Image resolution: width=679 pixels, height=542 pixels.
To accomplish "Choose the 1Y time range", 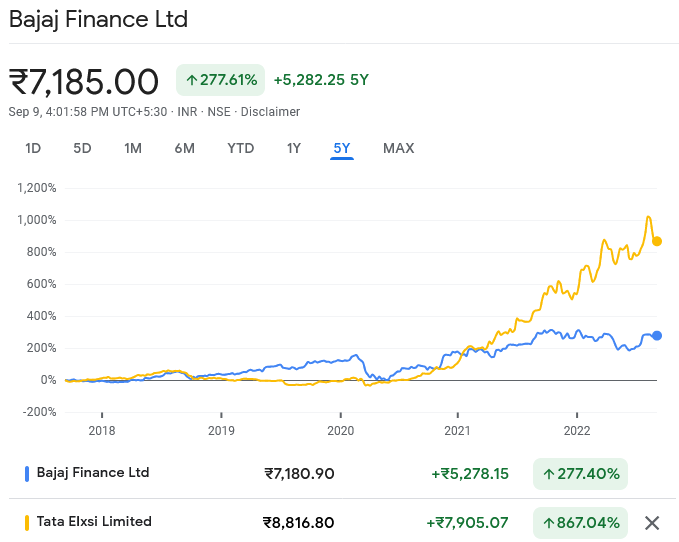I will (x=293, y=149).
